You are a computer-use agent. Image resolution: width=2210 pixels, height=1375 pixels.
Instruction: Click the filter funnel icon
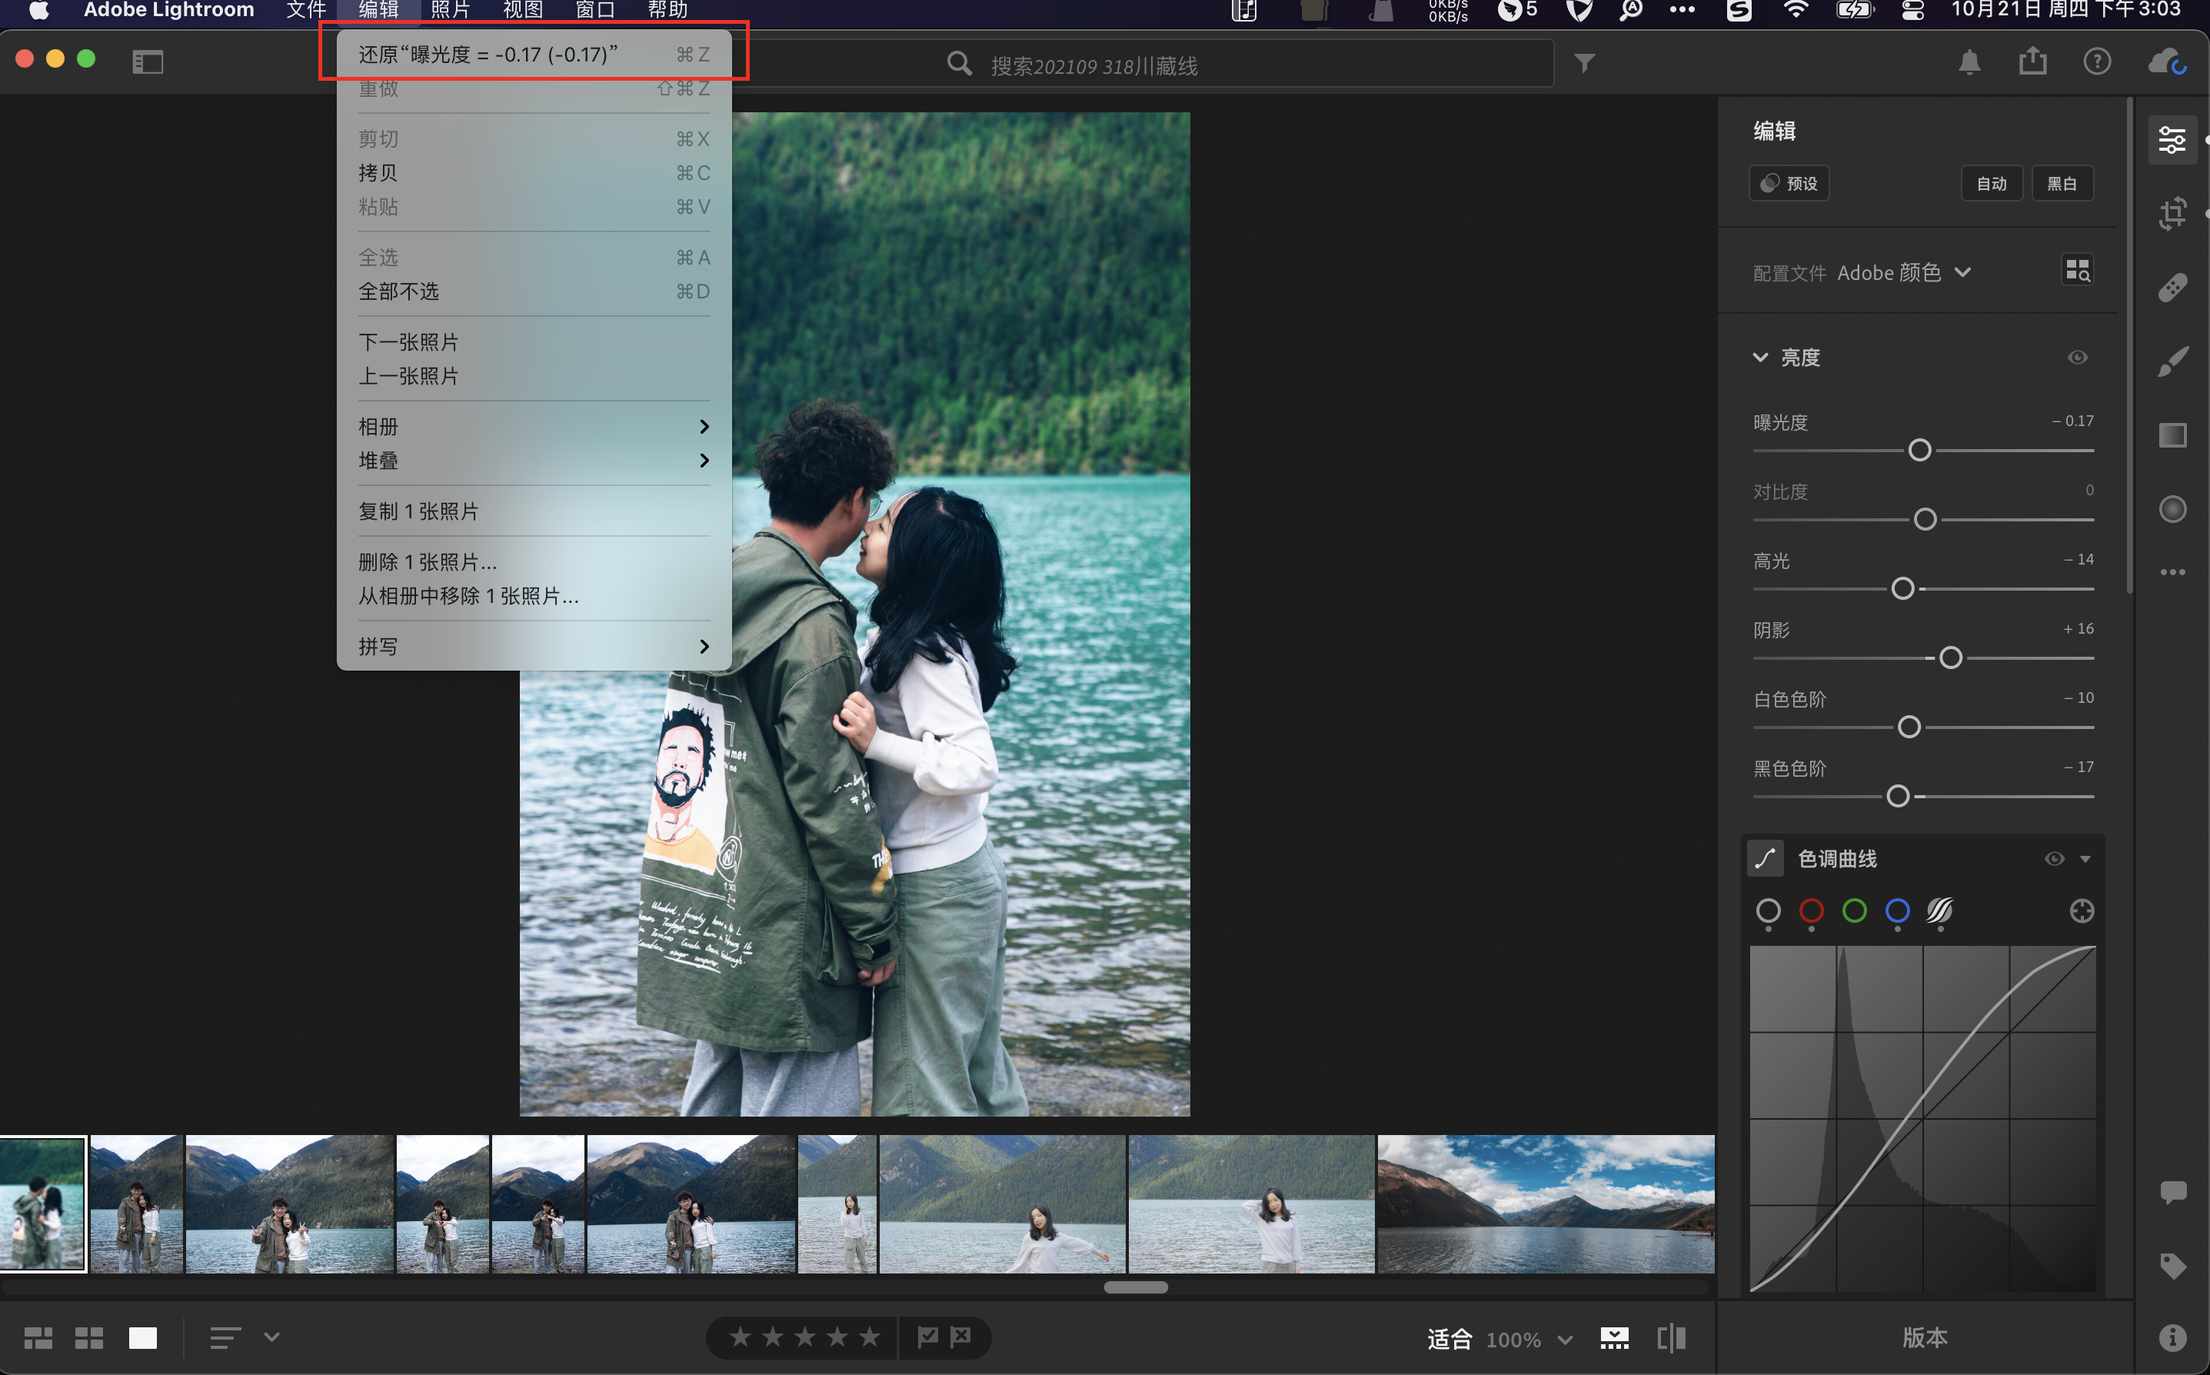pyautogui.click(x=1584, y=64)
